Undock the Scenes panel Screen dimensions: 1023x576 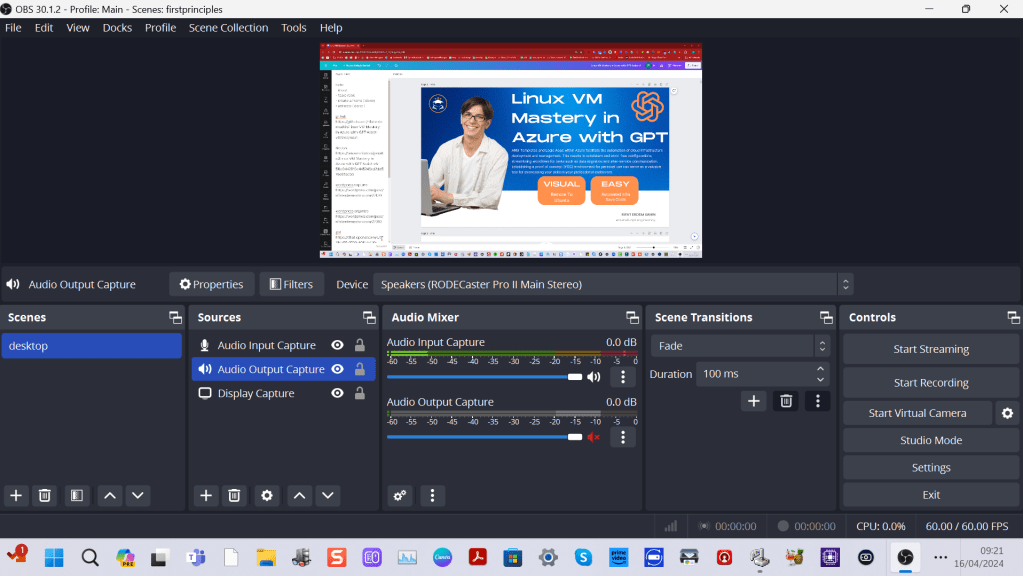(176, 318)
